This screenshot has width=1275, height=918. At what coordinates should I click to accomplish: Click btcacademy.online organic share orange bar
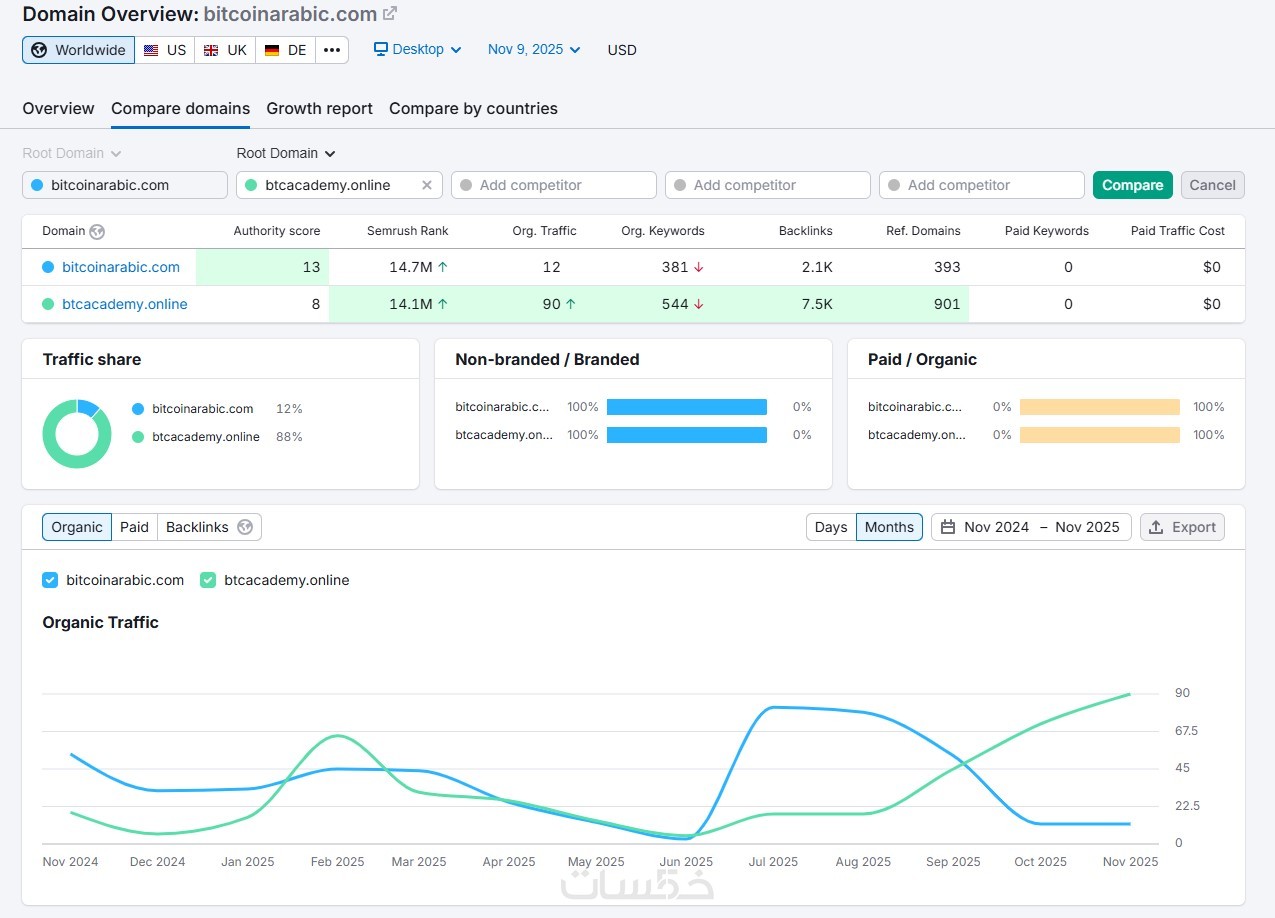tap(1100, 435)
